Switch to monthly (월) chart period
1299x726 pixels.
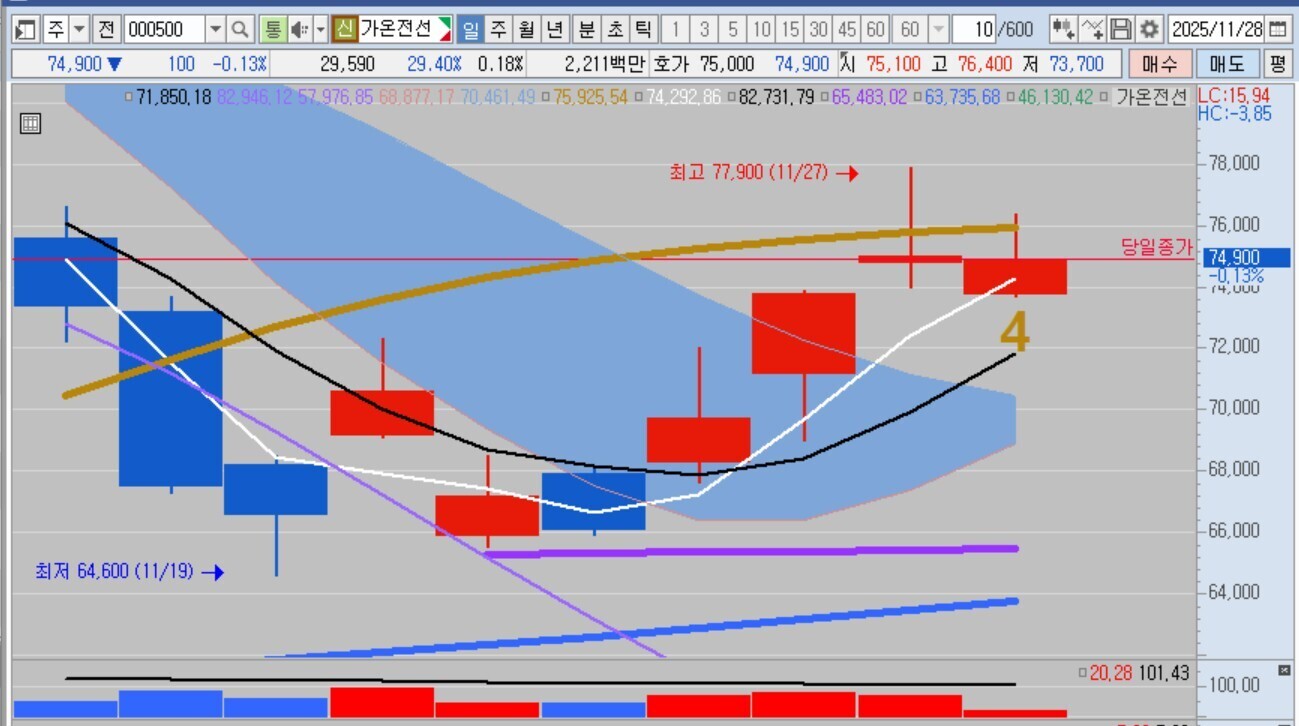click(526, 29)
